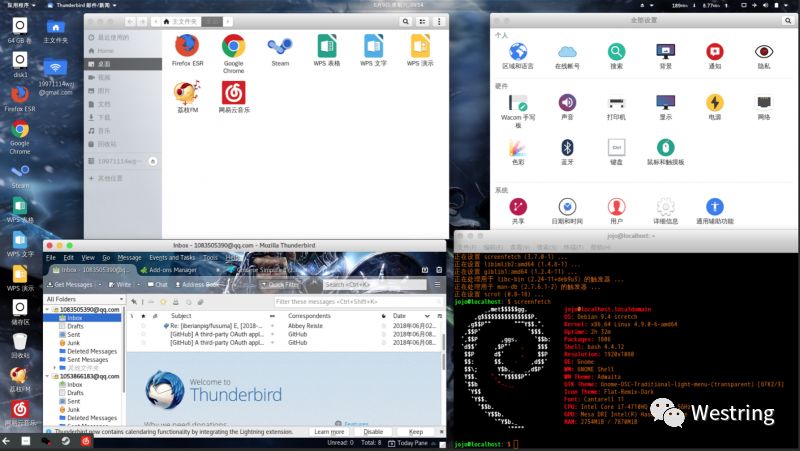Open 通知 notifications settings
This screenshot has height=451, width=800.
pos(715,56)
